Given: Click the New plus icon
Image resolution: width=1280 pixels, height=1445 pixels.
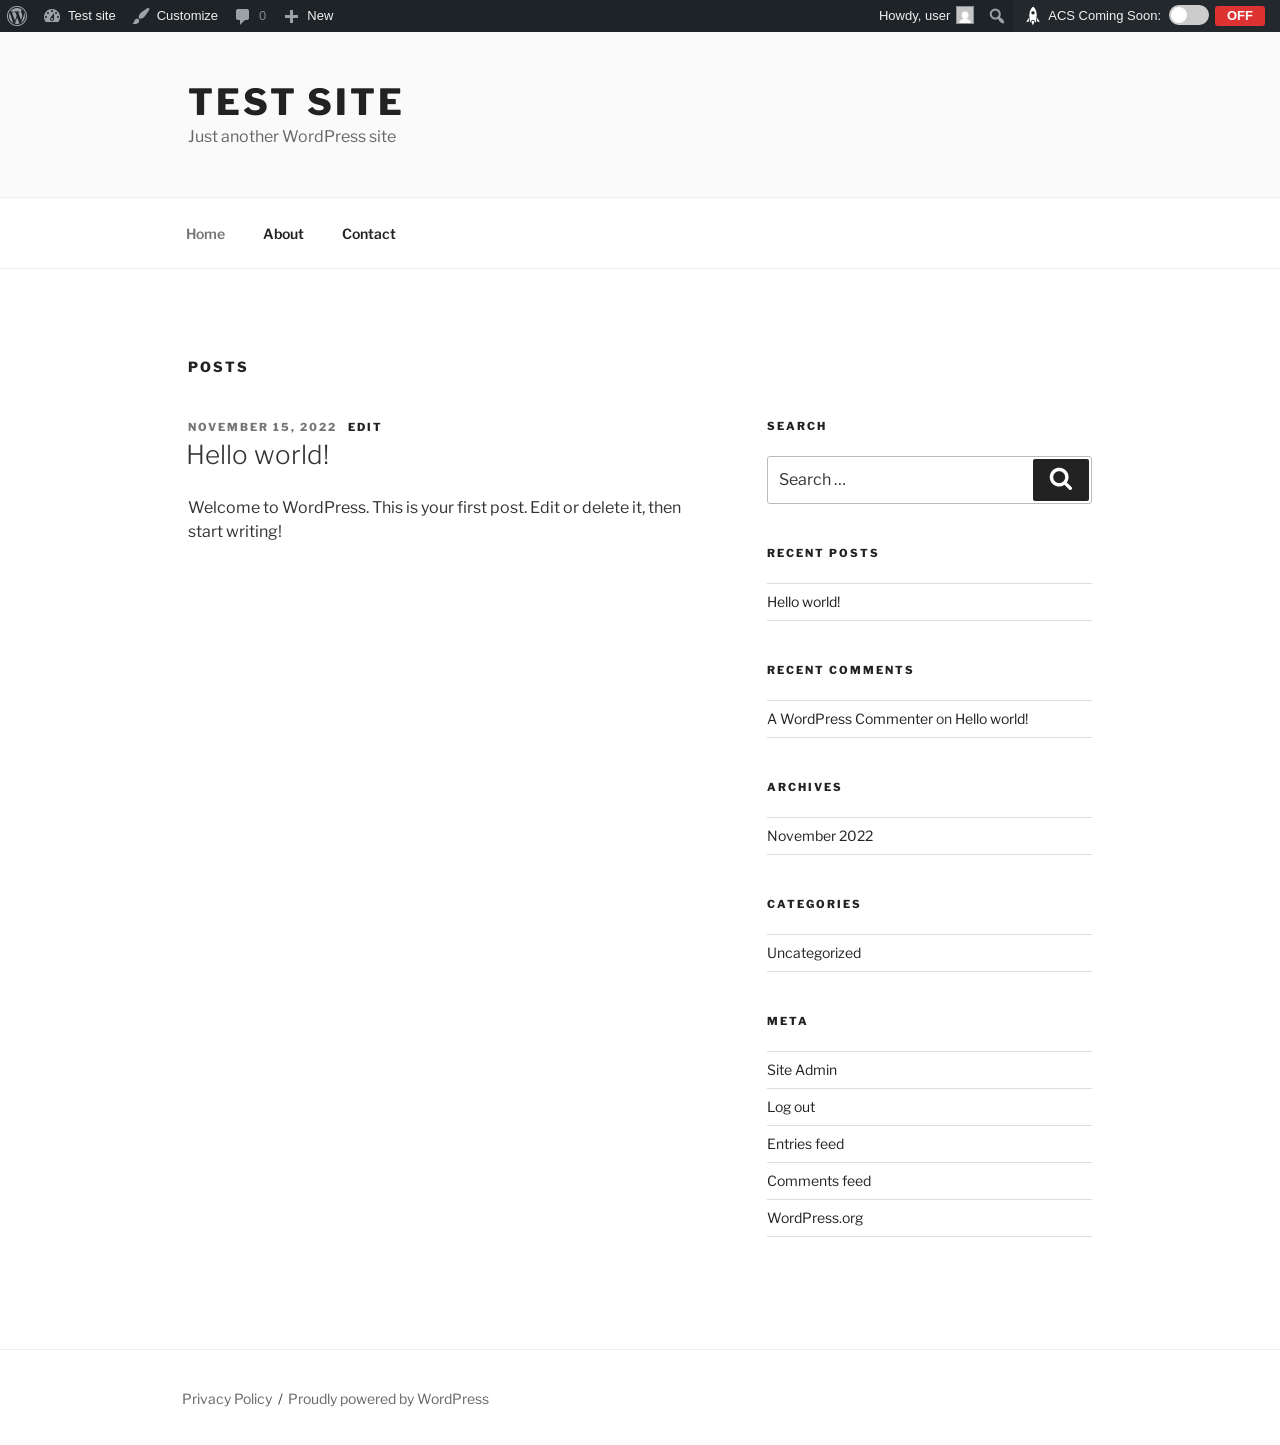Looking at the screenshot, I should point(291,16).
